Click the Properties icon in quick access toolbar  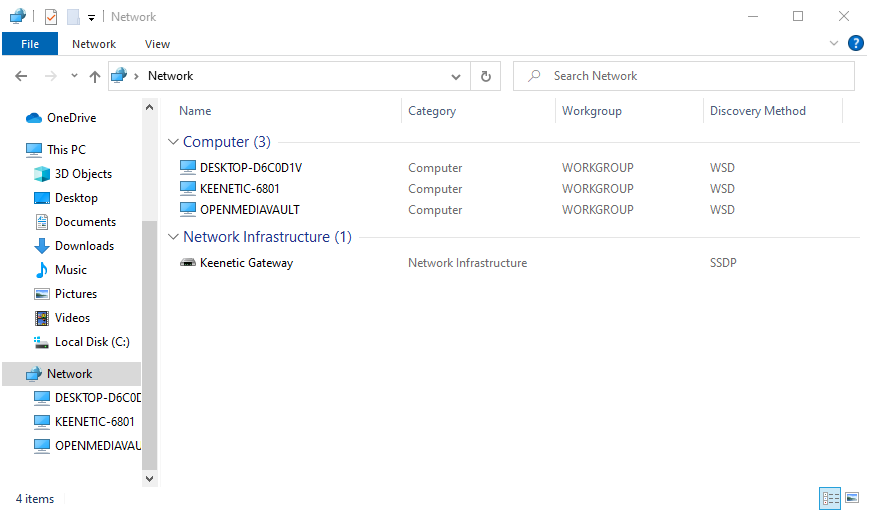51,16
